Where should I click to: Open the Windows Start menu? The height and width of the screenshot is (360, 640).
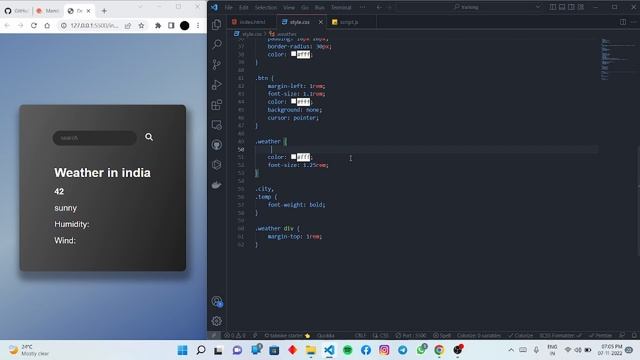[182, 350]
